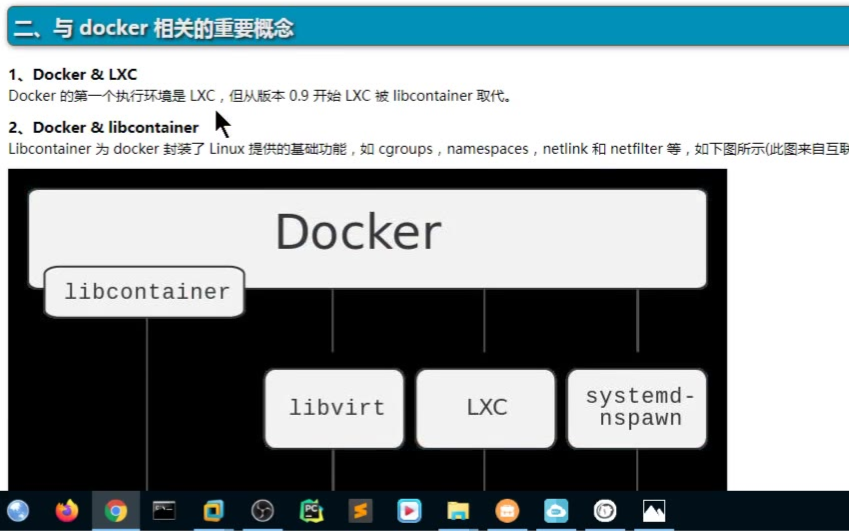Open PyCharm from the taskbar
The image size is (849, 531).
click(x=311, y=510)
